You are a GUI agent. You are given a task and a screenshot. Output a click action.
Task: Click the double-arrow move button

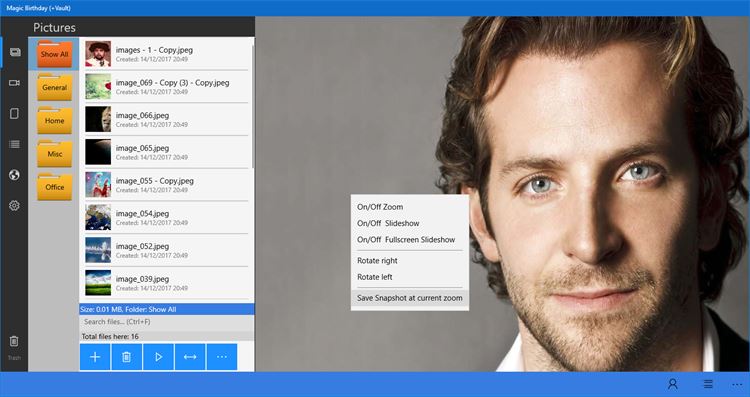pyautogui.click(x=190, y=357)
